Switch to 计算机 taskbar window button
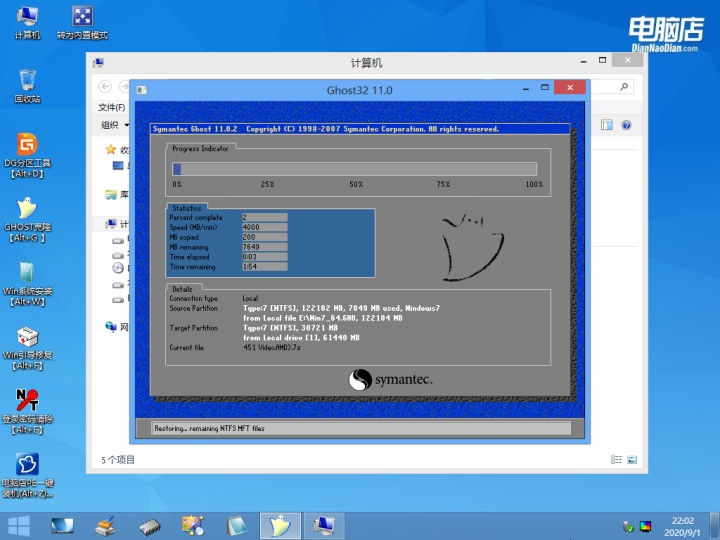The image size is (720, 540). pos(324,526)
